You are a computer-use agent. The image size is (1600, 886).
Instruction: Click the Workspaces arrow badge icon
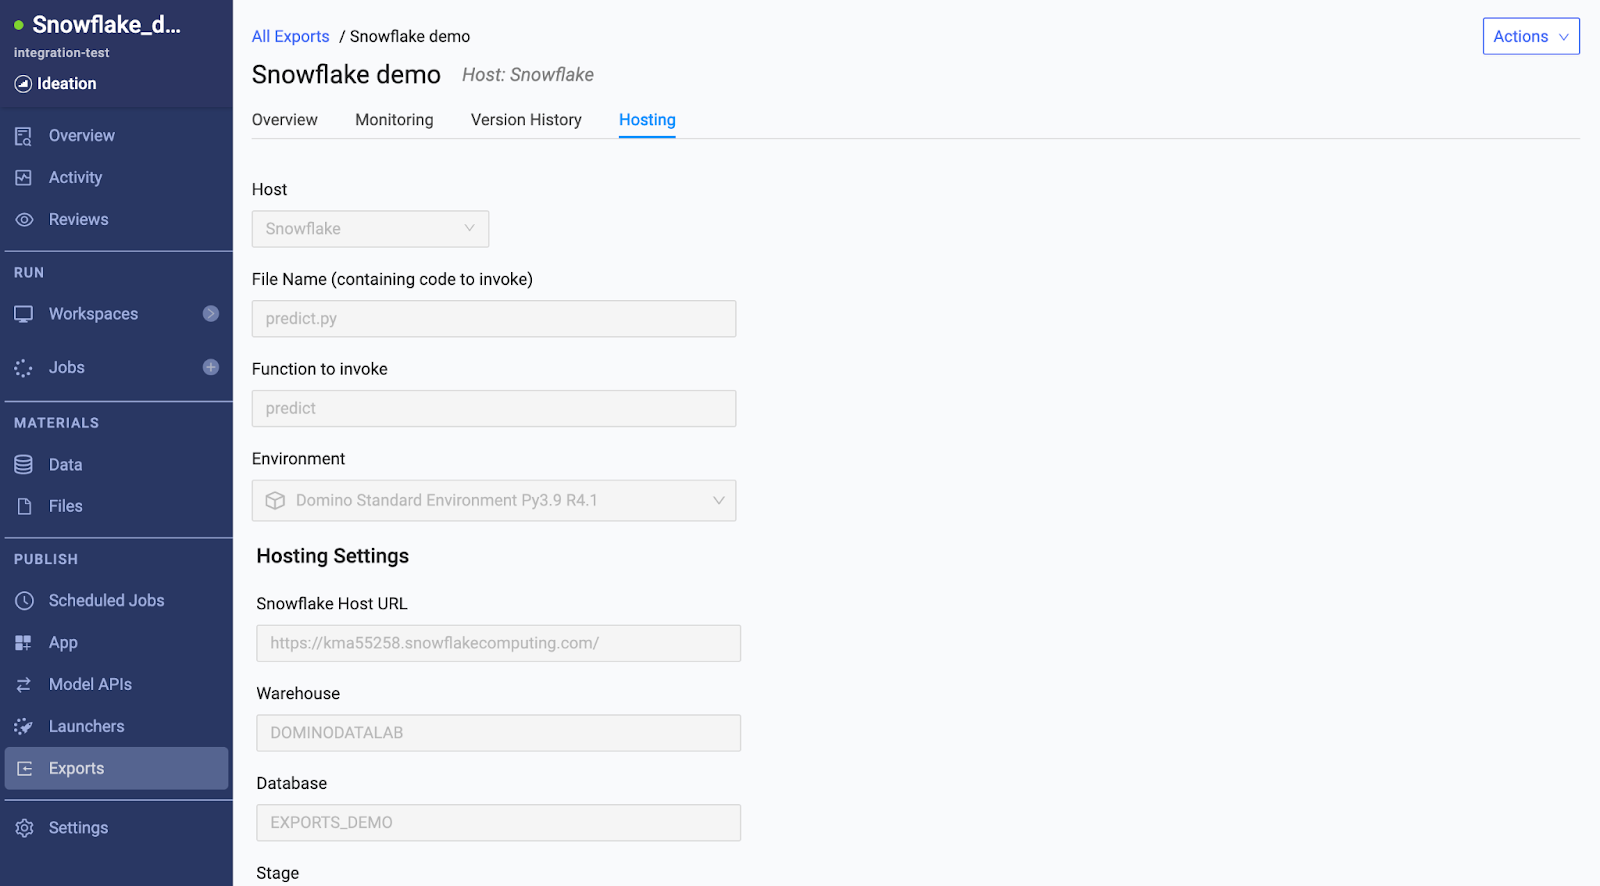211,314
